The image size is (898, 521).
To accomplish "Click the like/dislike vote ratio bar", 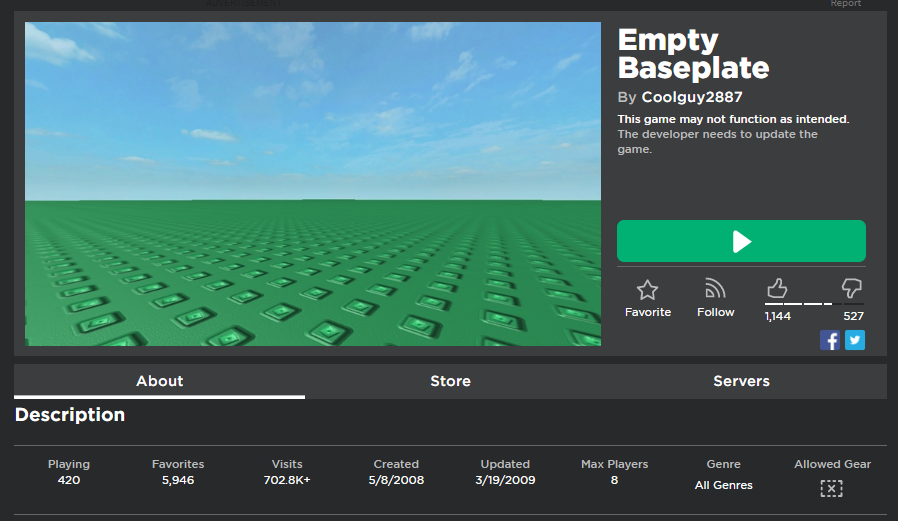I will click(x=814, y=303).
